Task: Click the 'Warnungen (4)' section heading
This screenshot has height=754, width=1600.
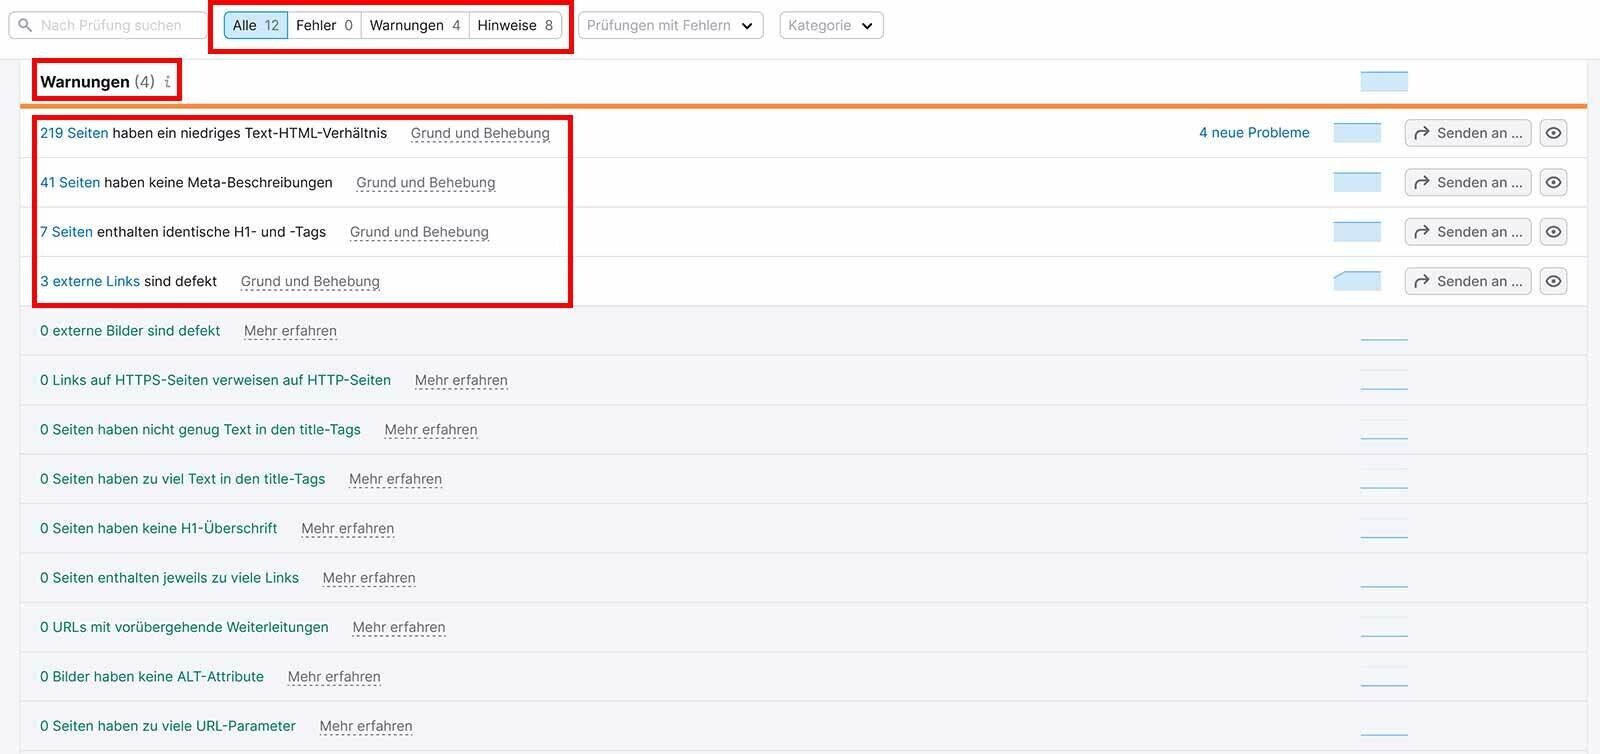Action: (x=97, y=82)
